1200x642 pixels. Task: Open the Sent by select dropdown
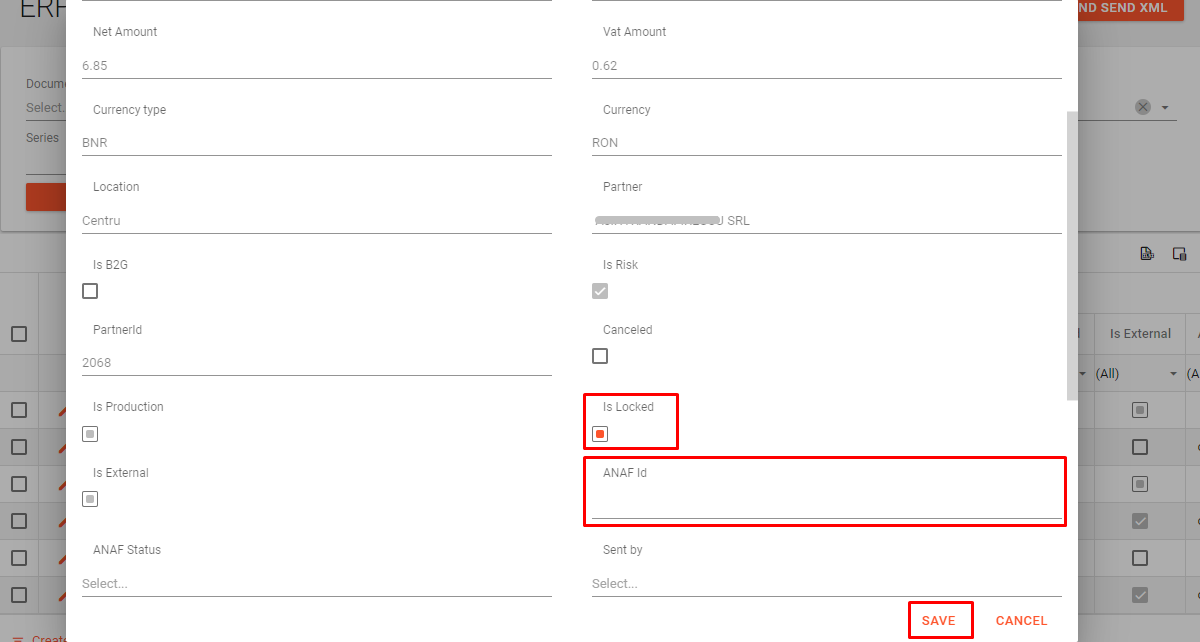click(827, 583)
